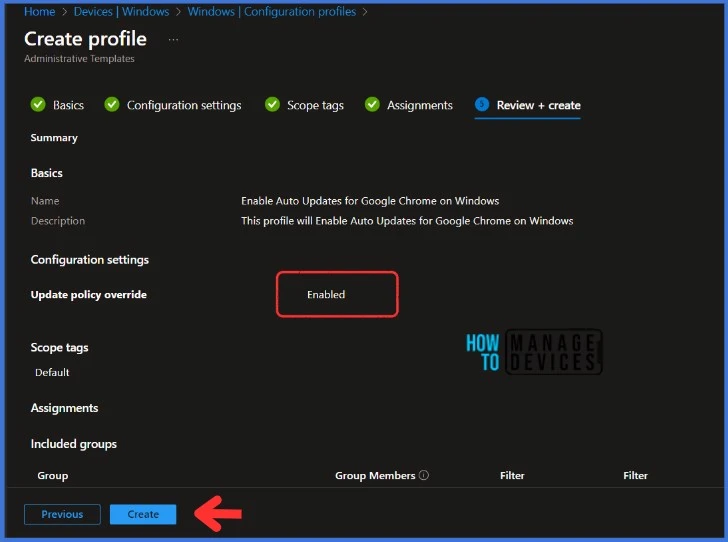The image size is (728, 542).
Task: Select the description text 'This profile will Enable Auto Updates…'
Action: 407,221
